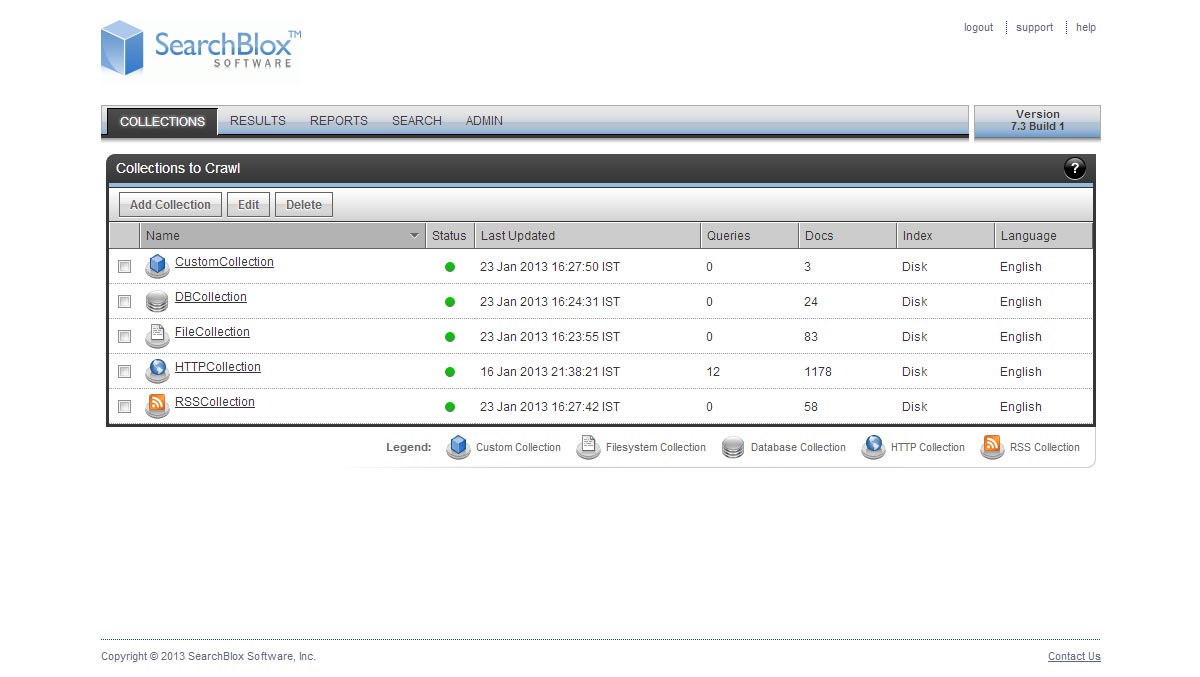Click the Edit button
The width and height of the screenshot is (1200, 677).
click(249, 205)
